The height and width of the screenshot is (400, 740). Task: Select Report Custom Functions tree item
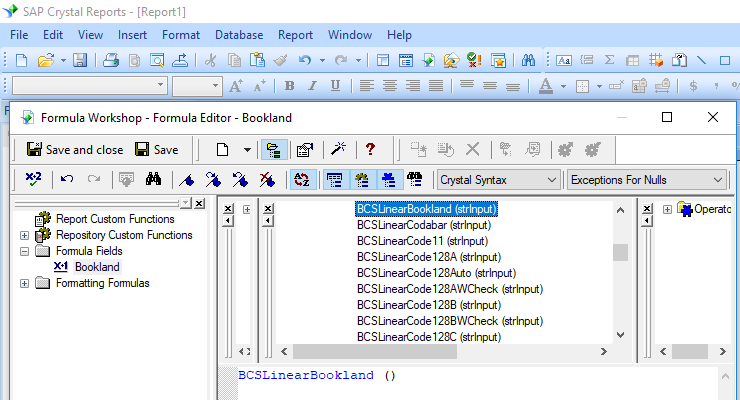tap(115, 219)
